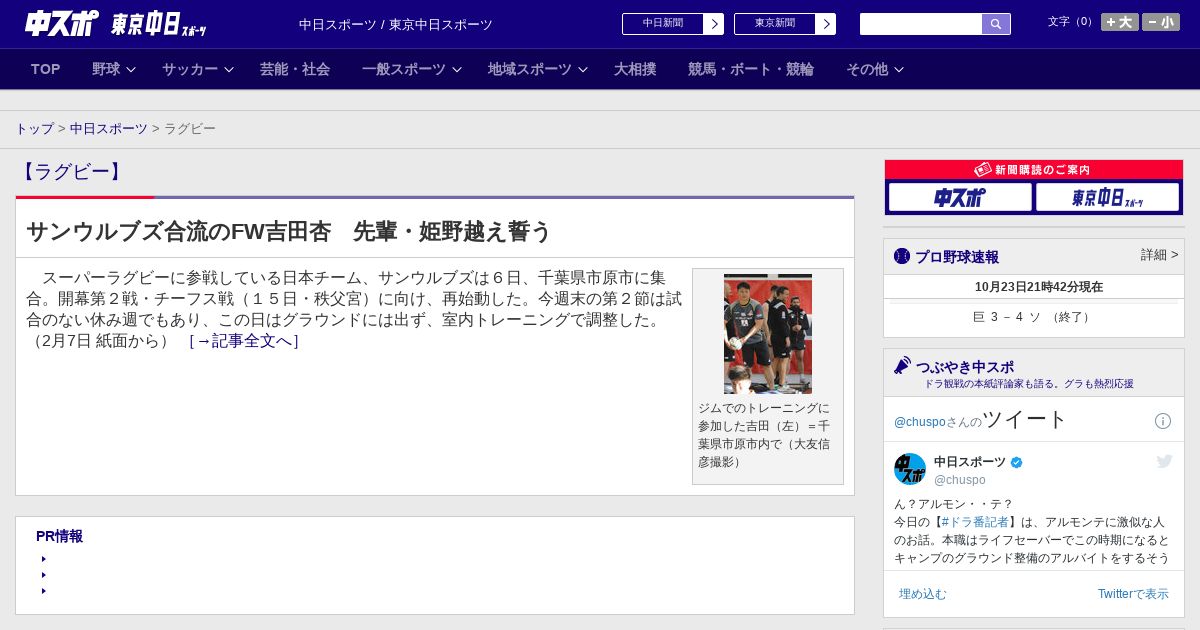Click the Twitter bird icon
1200x630 pixels.
pyautogui.click(x=1164, y=461)
